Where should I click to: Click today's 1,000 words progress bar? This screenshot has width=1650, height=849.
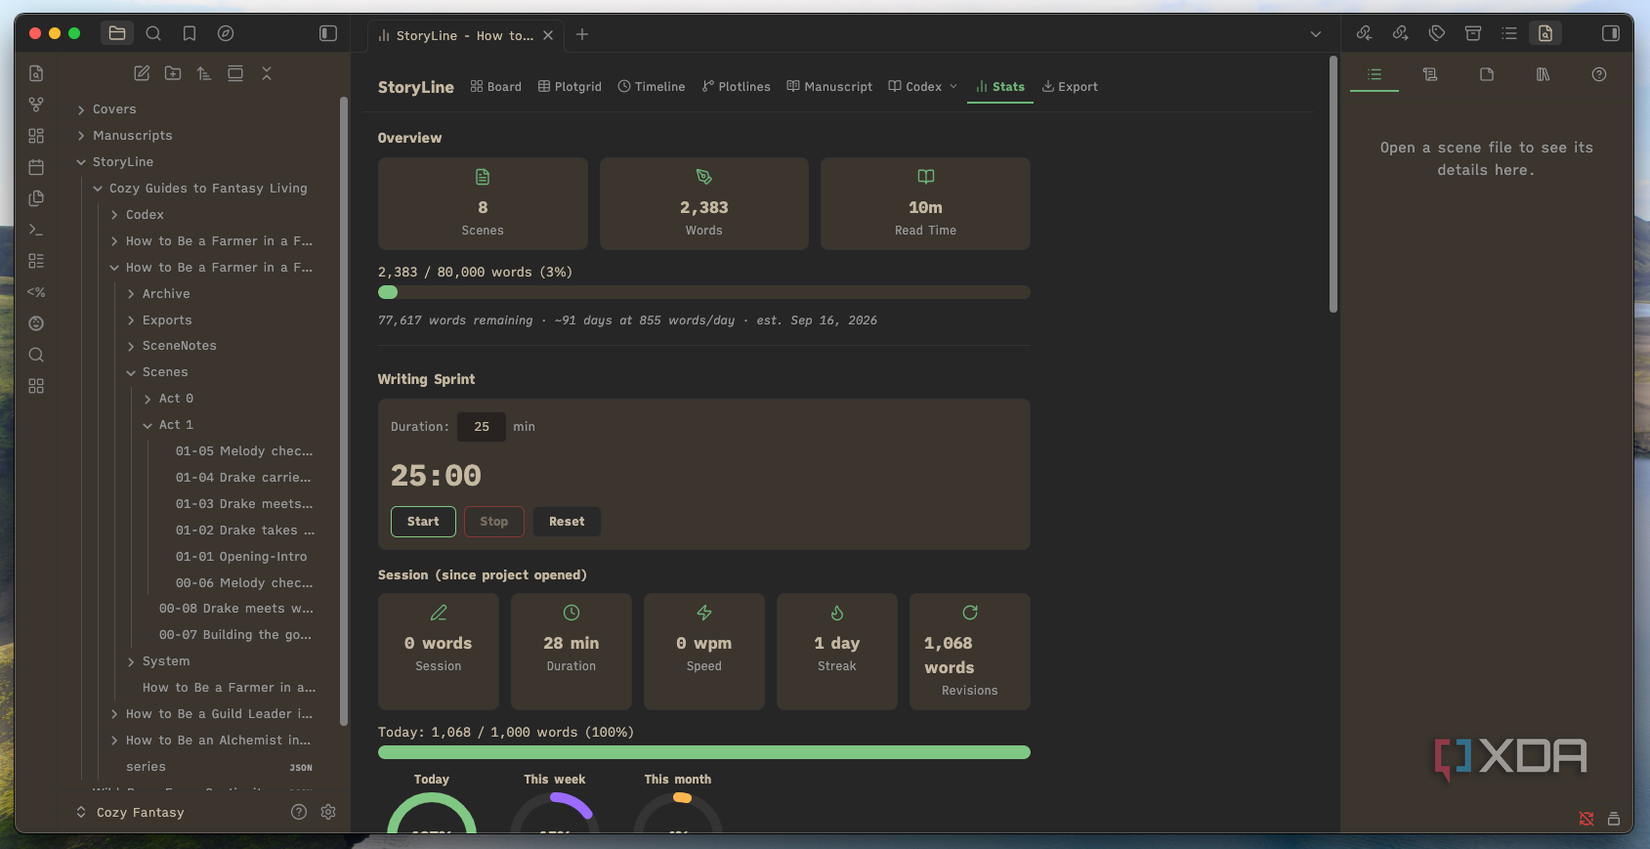click(704, 752)
